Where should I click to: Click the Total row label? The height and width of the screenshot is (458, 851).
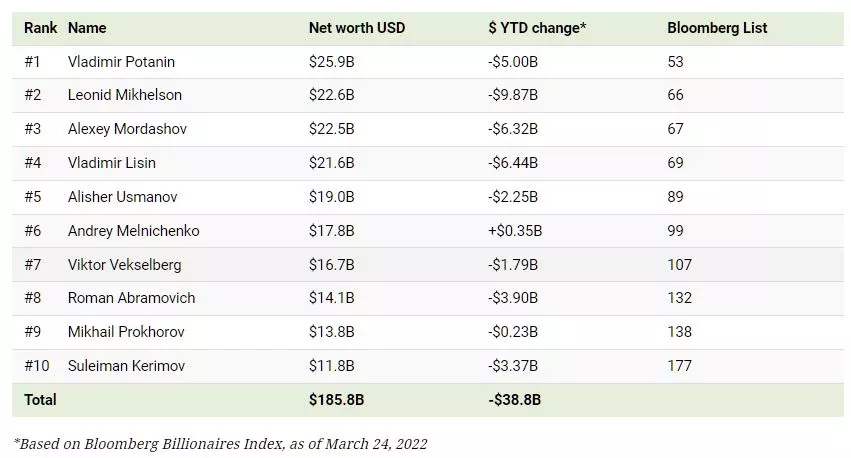pos(41,400)
